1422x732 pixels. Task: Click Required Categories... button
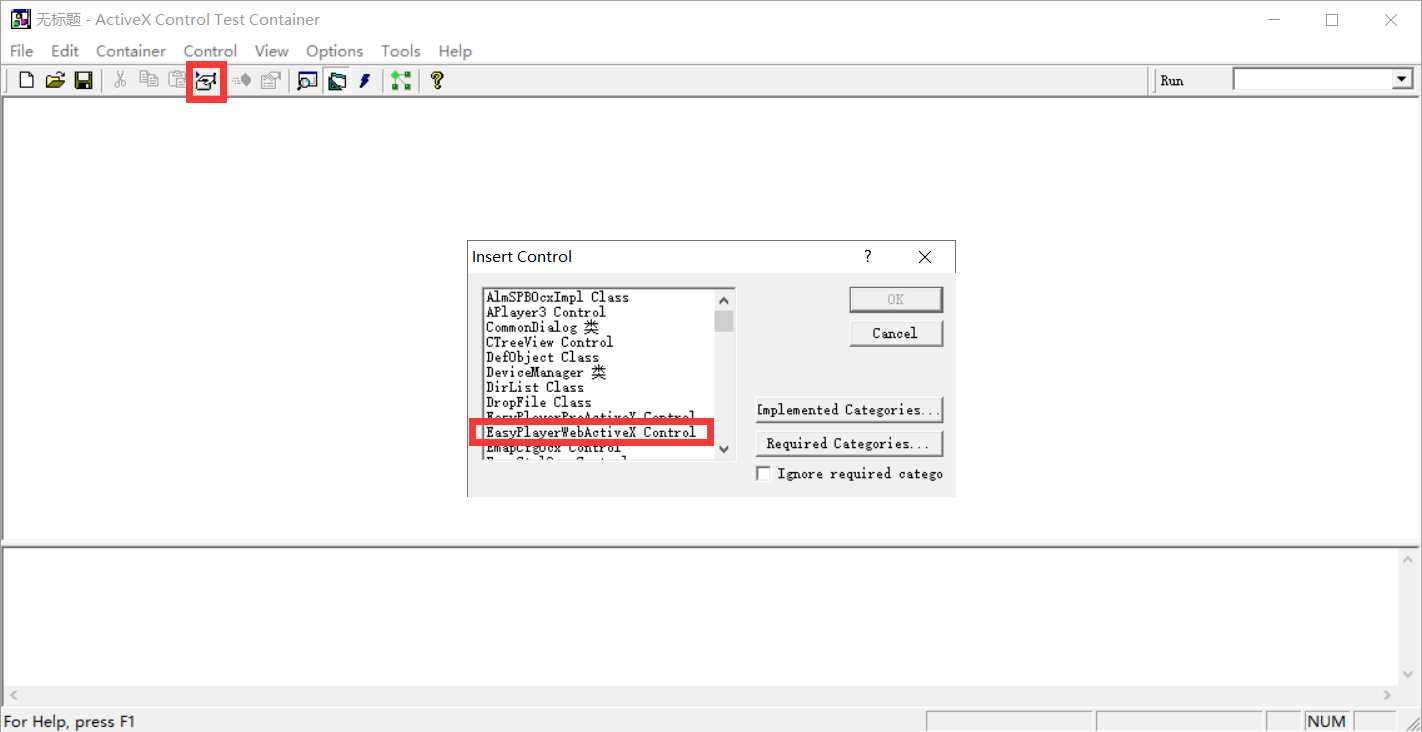(x=849, y=444)
